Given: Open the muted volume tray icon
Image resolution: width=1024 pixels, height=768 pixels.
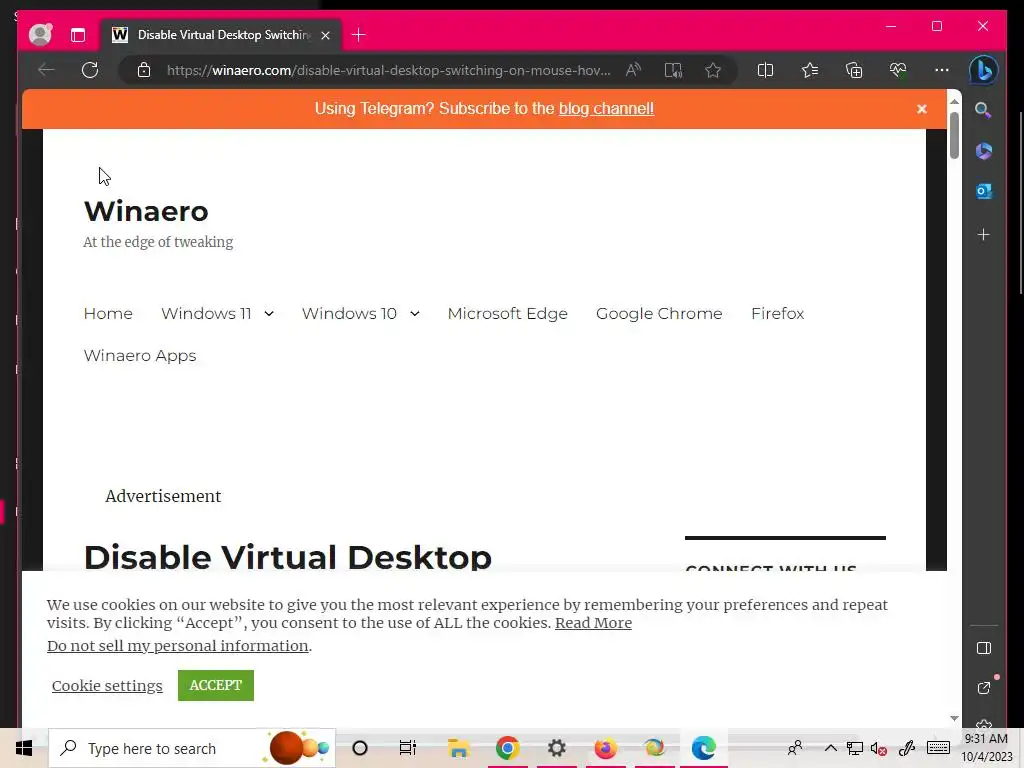Looking at the screenshot, I should (x=879, y=748).
